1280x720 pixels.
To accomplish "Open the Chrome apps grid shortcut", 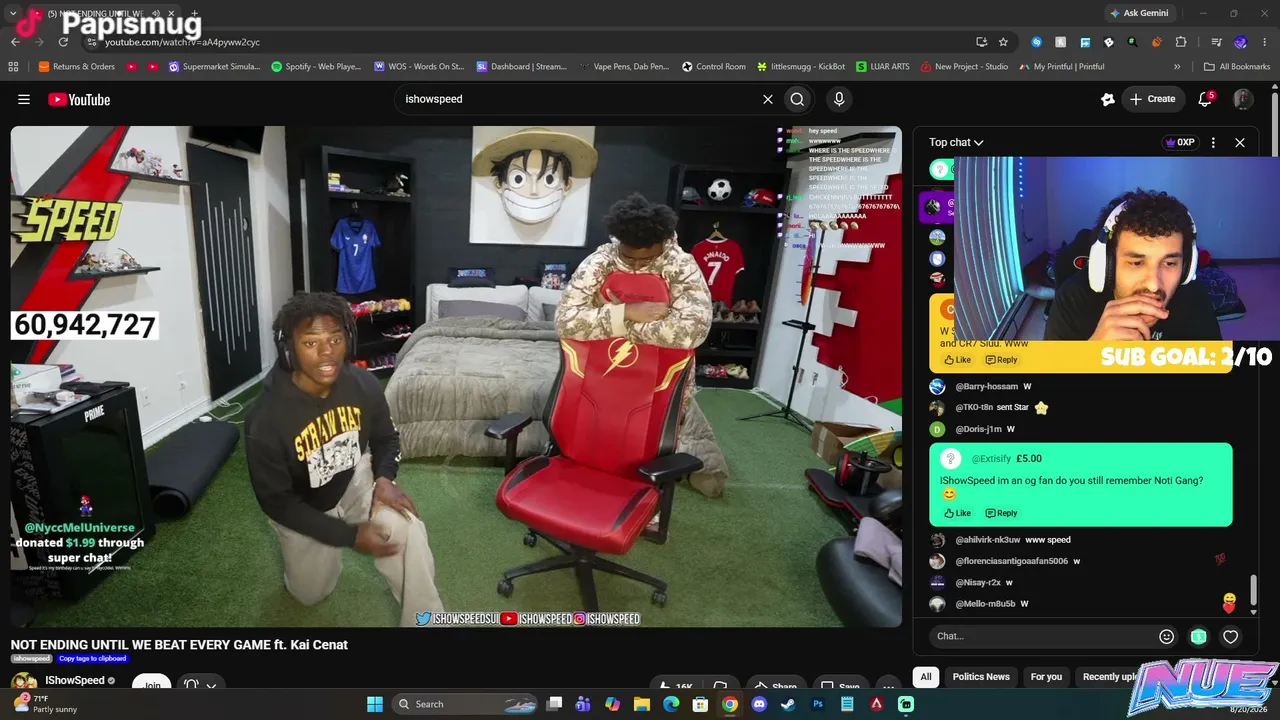I will (x=13, y=67).
